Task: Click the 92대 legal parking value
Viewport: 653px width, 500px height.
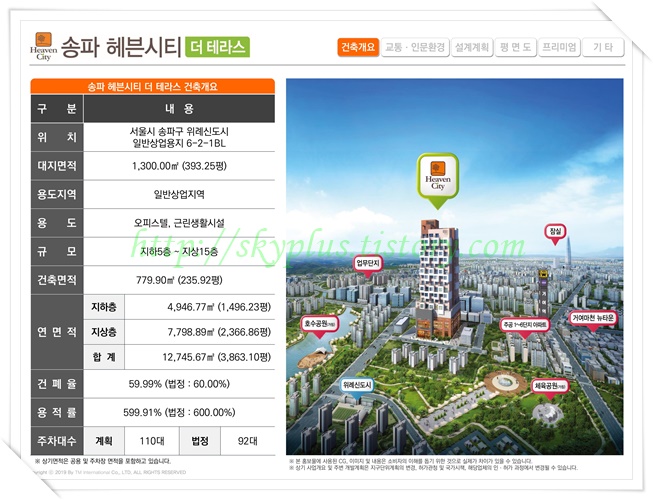Action: [248, 441]
